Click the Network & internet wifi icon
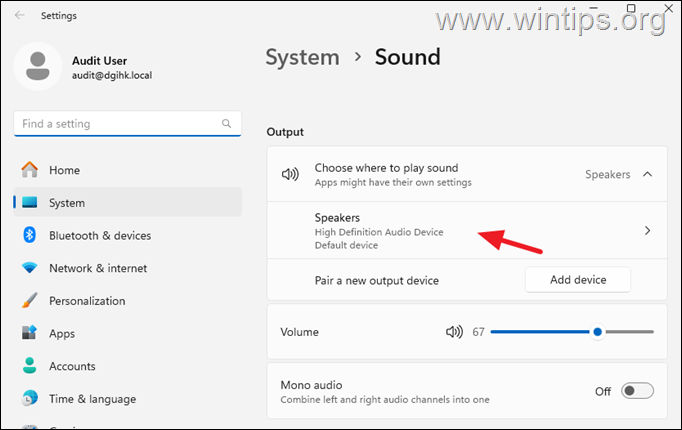Viewport: 682px width, 430px height. pyautogui.click(x=30, y=268)
